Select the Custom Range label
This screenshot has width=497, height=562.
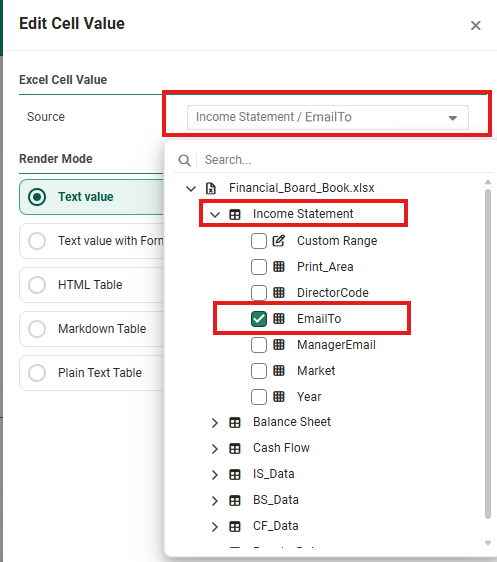click(x=337, y=240)
